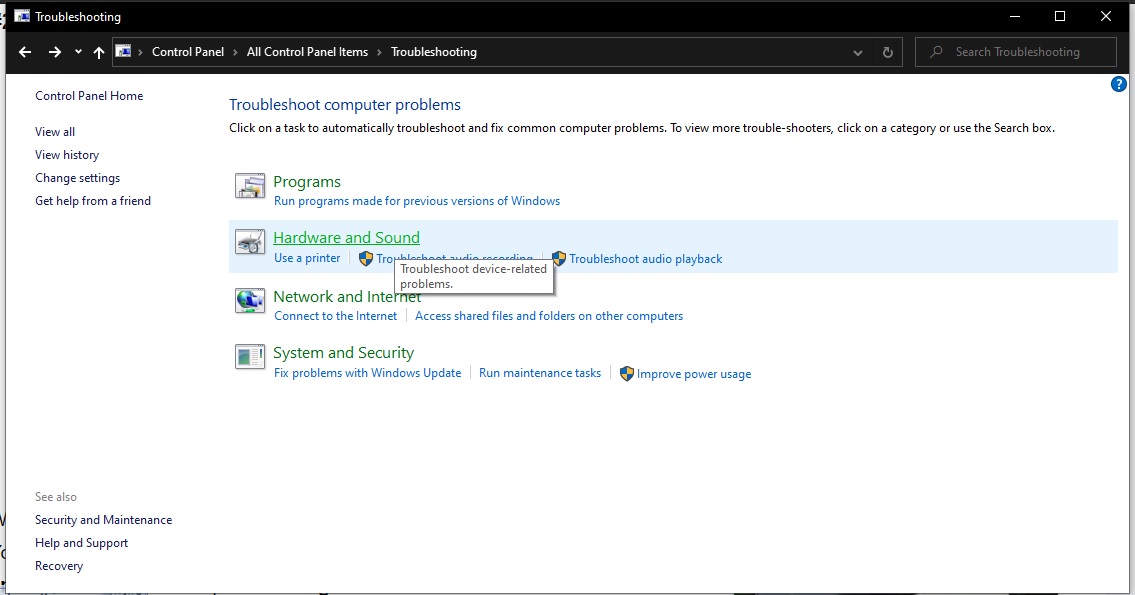Refresh the Troubleshooting page
Viewport: 1135px width, 595px height.
pos(887,52)
